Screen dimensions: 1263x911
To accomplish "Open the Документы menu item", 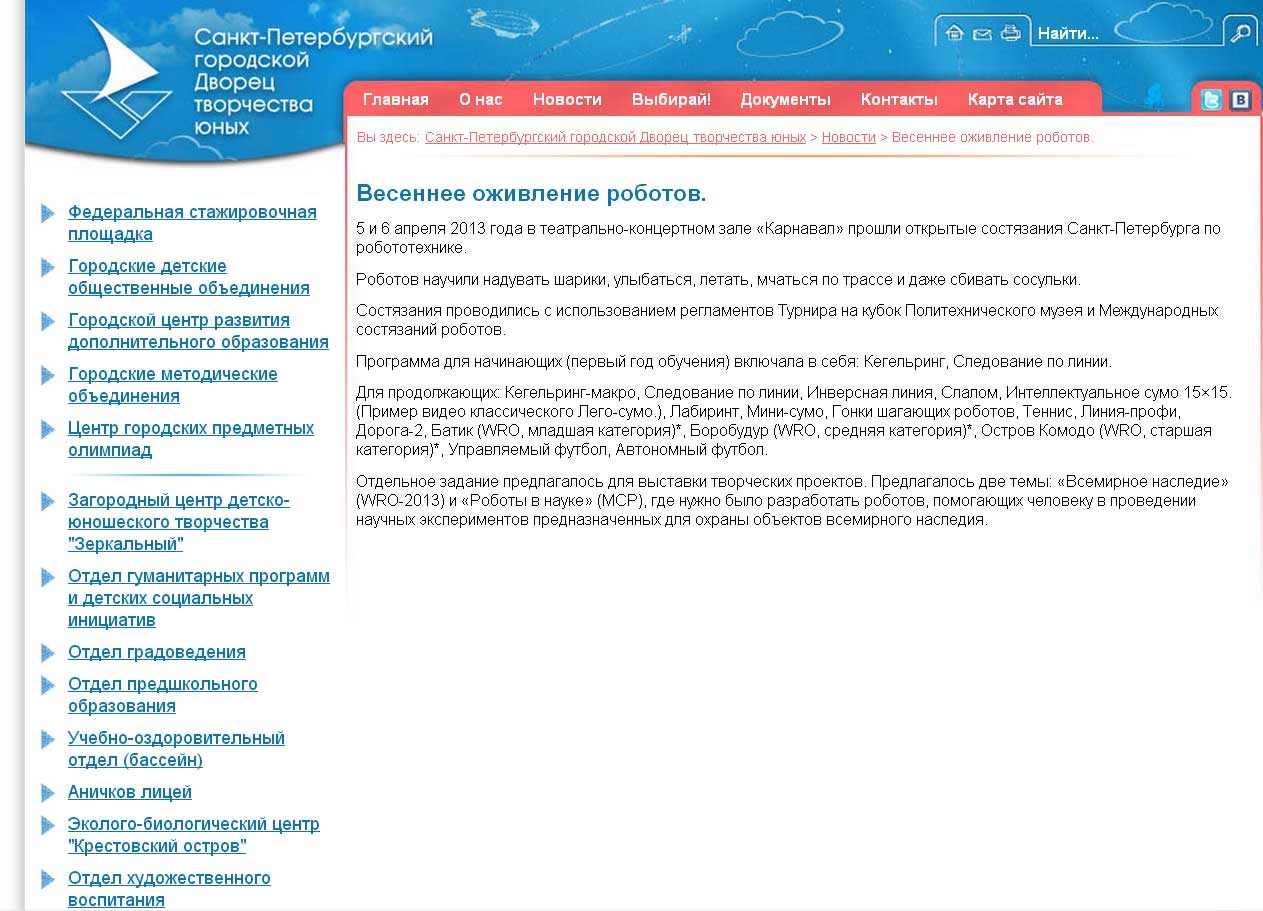I will tap(785, 99).
